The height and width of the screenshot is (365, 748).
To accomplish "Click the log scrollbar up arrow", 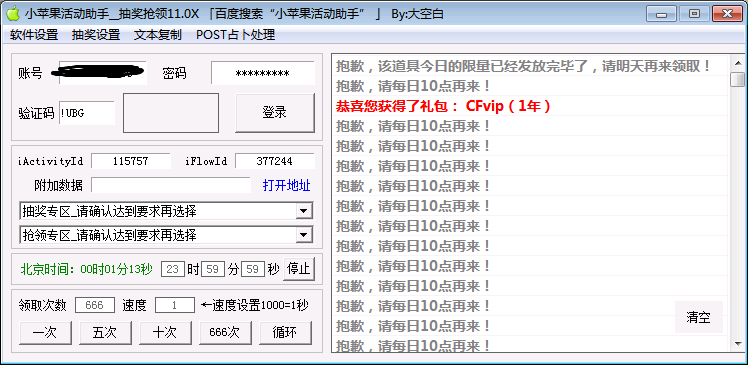I will [x=738, y=63].
